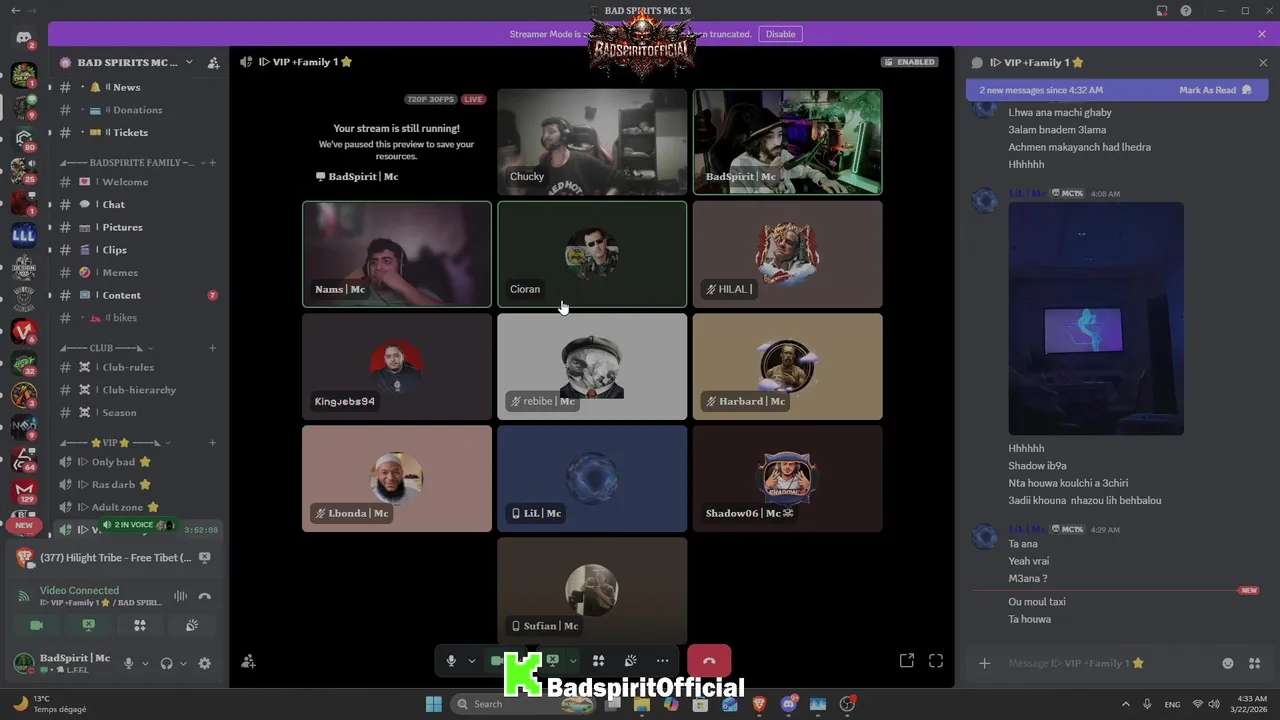Open more options in call controls
This screenshot has width=1280, height=720.
[x=662, y=661]
